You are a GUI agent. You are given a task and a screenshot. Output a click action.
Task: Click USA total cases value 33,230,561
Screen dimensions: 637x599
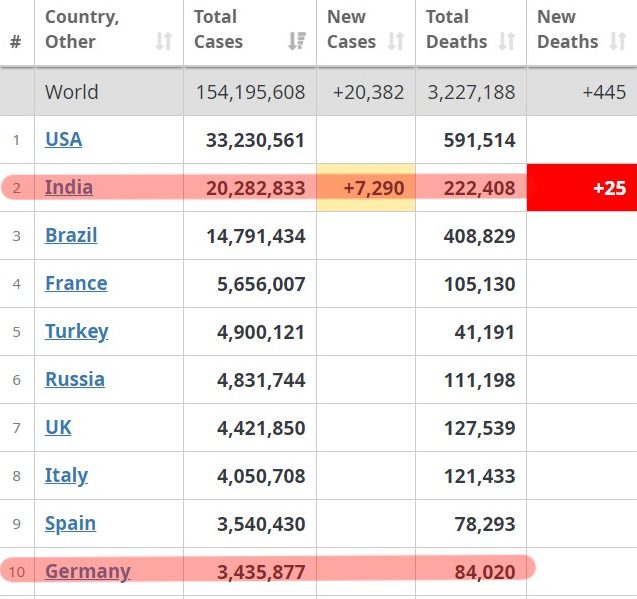(255, 140)
